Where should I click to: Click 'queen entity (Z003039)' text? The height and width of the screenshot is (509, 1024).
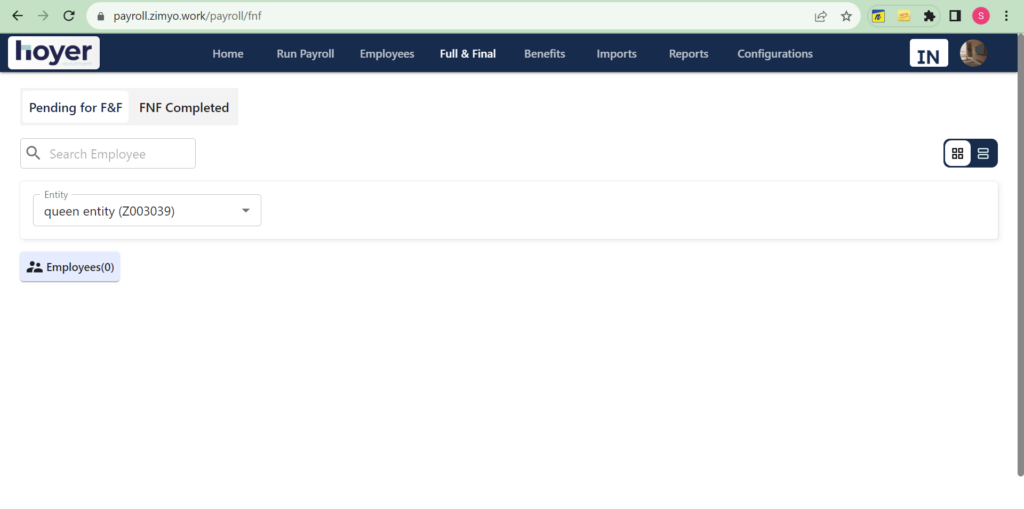point(109,211)
